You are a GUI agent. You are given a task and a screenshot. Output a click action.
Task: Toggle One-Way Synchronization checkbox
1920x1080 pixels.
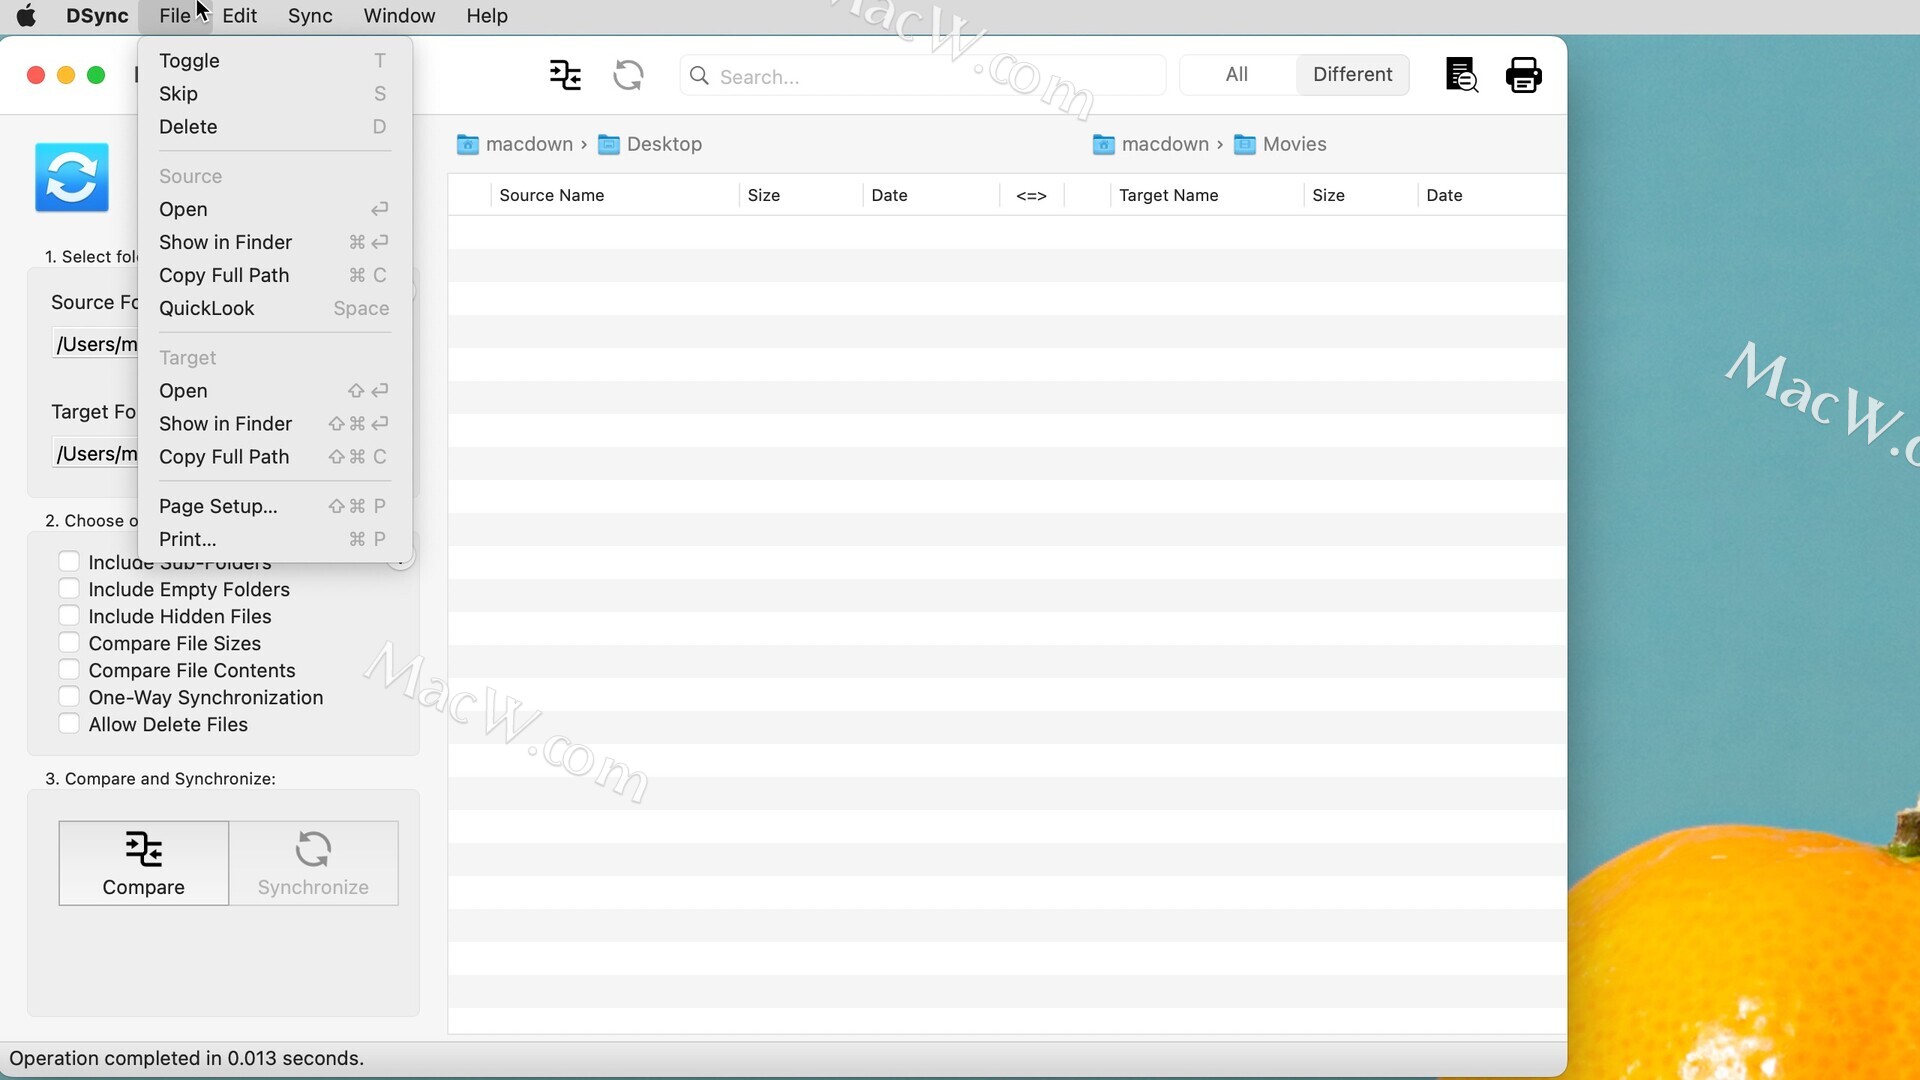(69, 696)
